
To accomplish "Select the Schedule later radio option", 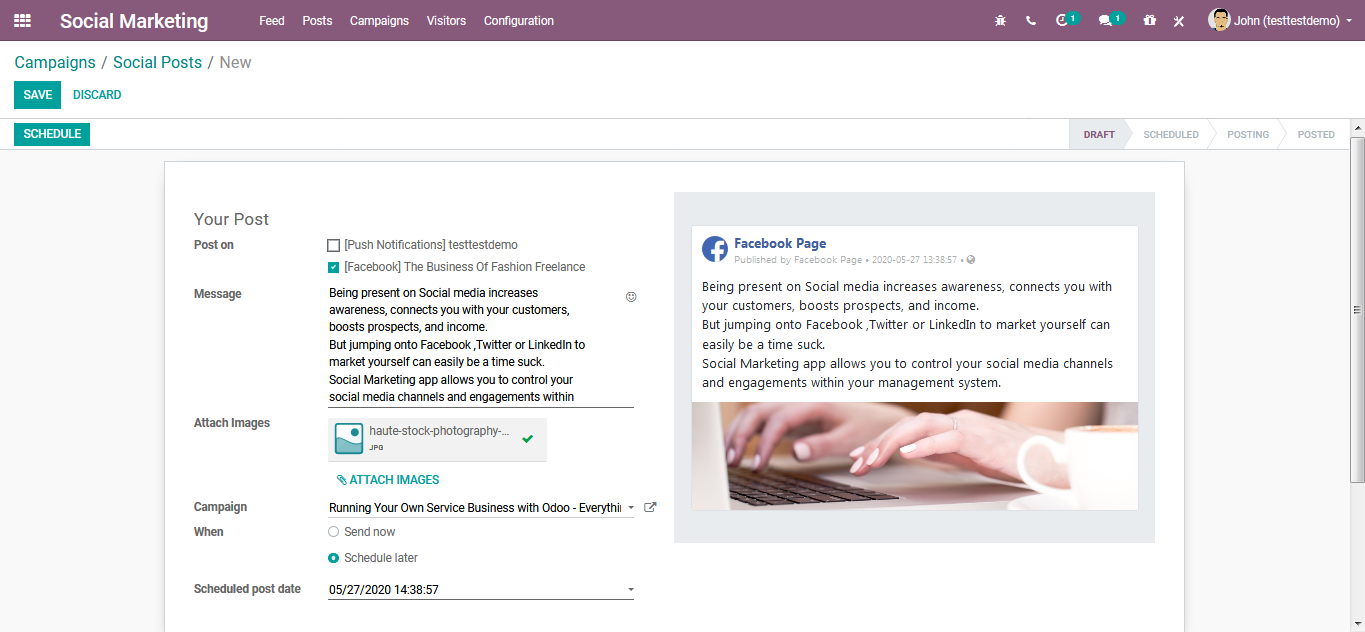I will 334,558.
